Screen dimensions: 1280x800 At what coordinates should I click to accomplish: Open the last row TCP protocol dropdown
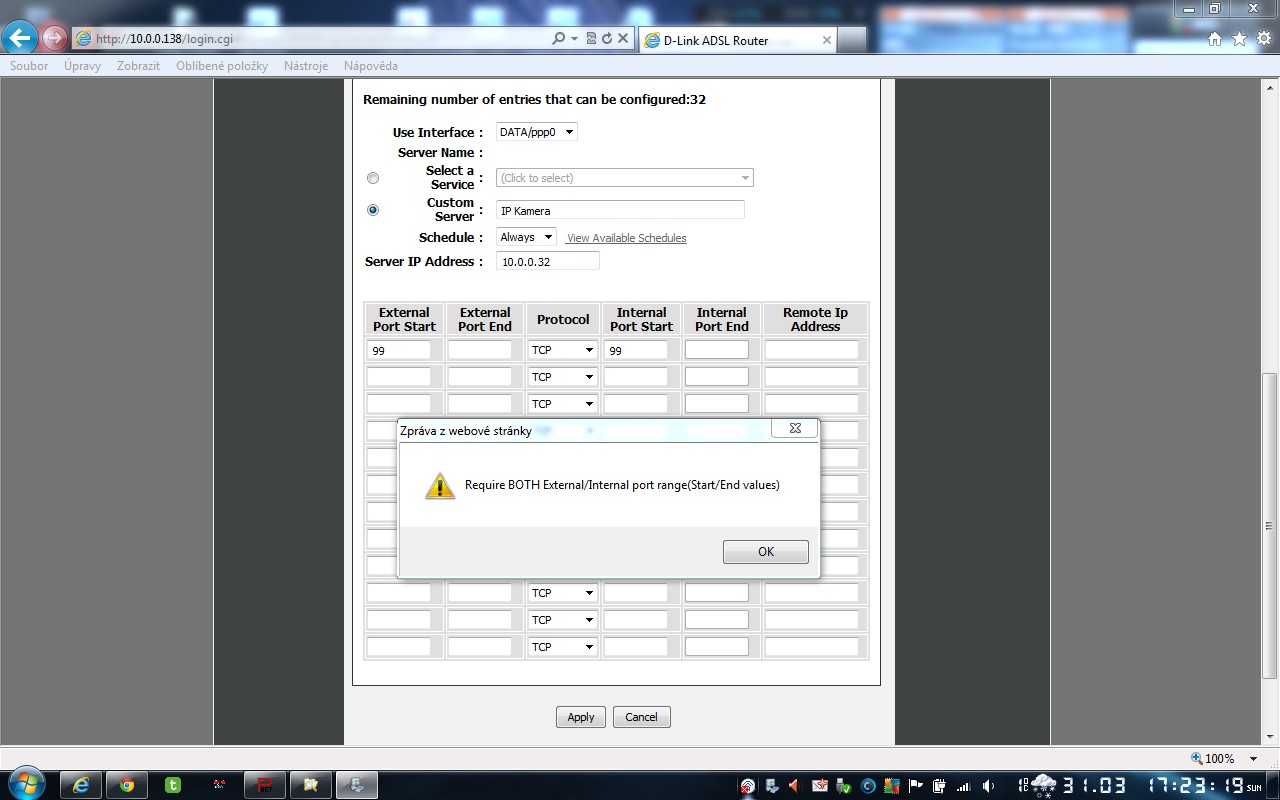coord(563,647)
